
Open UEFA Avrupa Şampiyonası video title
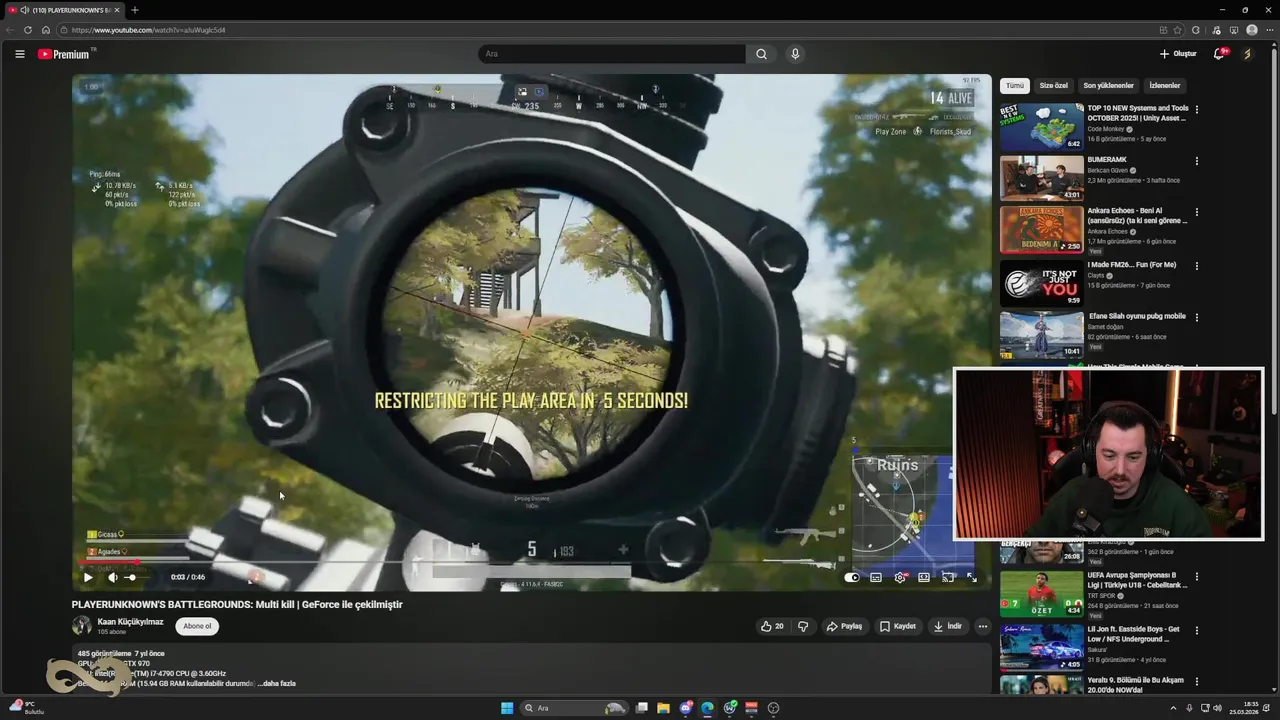pos(1138,580)
